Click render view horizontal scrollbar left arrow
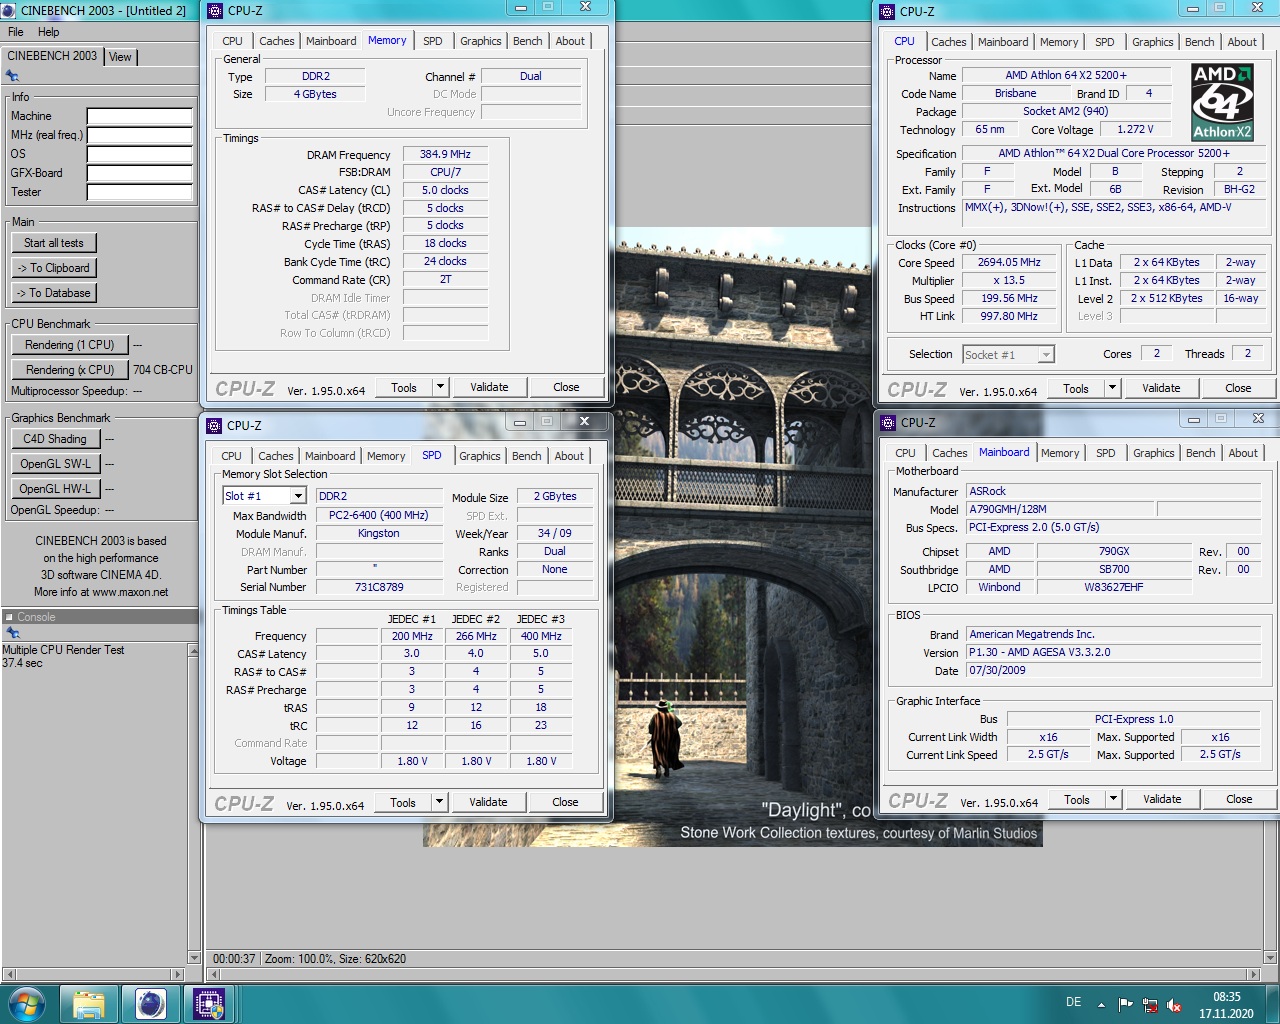The width and height of the screenshot is (1280, 1024). point(214,974)
